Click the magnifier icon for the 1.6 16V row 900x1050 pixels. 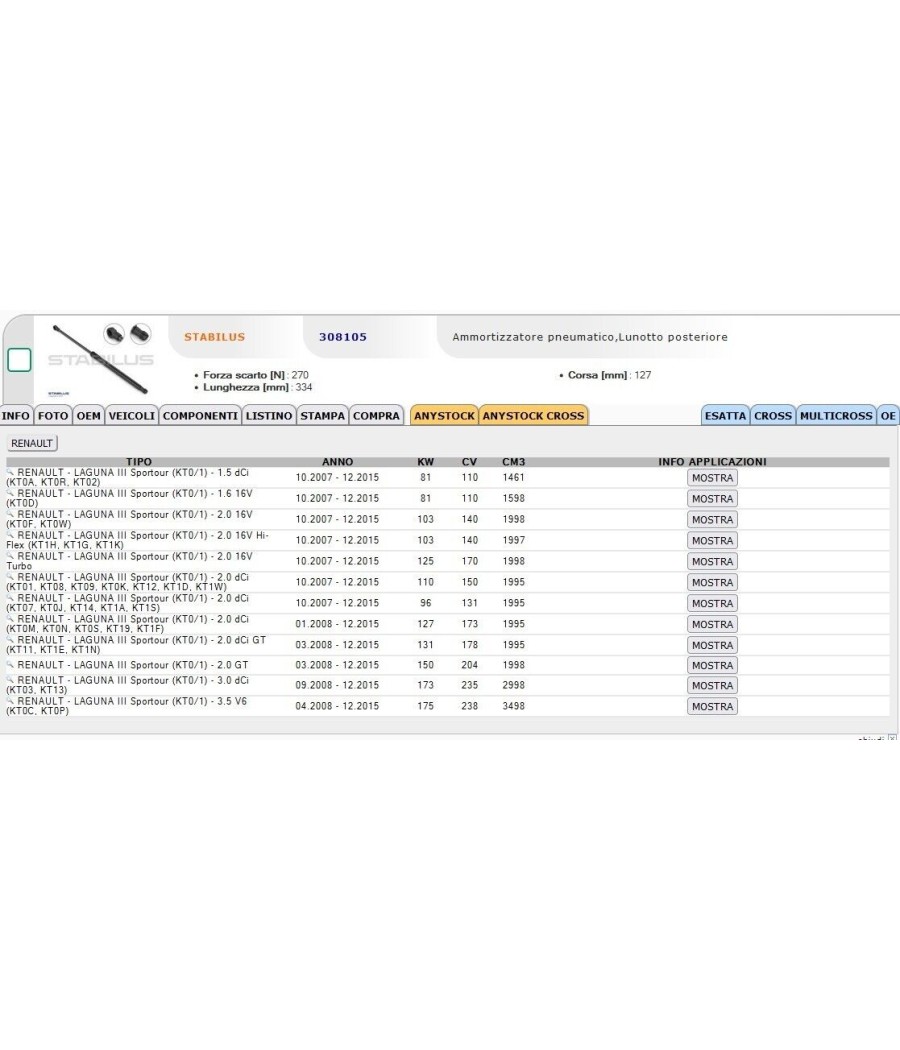pos(10,493)
